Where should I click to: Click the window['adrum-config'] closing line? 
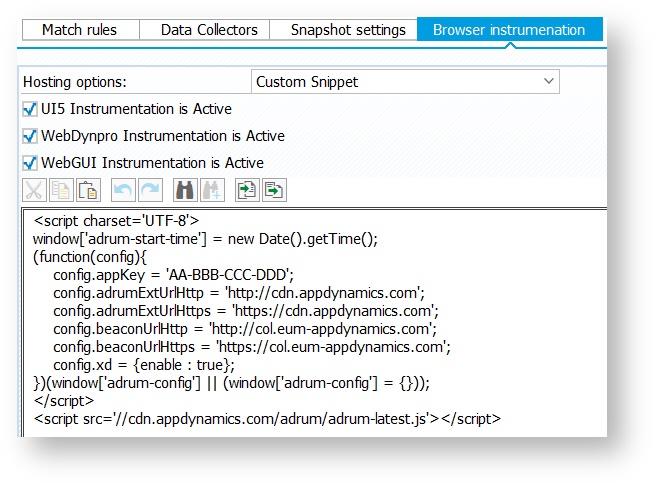[x=231, y=383]
